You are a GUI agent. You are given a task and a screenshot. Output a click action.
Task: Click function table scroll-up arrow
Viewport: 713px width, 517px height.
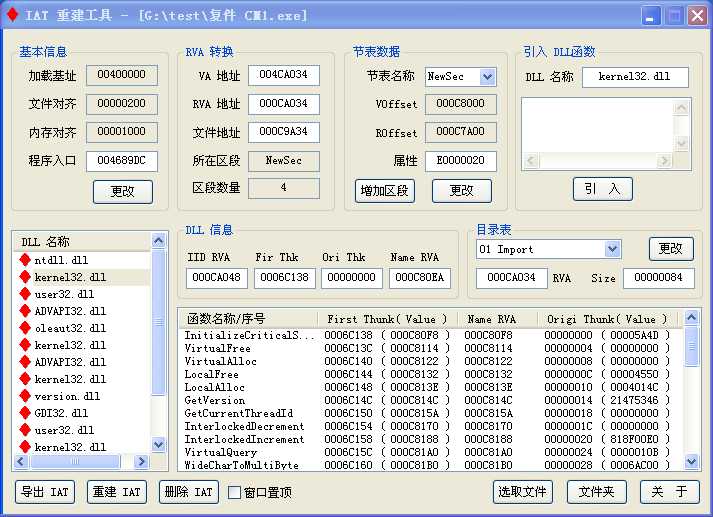click(x=691, y=317)
